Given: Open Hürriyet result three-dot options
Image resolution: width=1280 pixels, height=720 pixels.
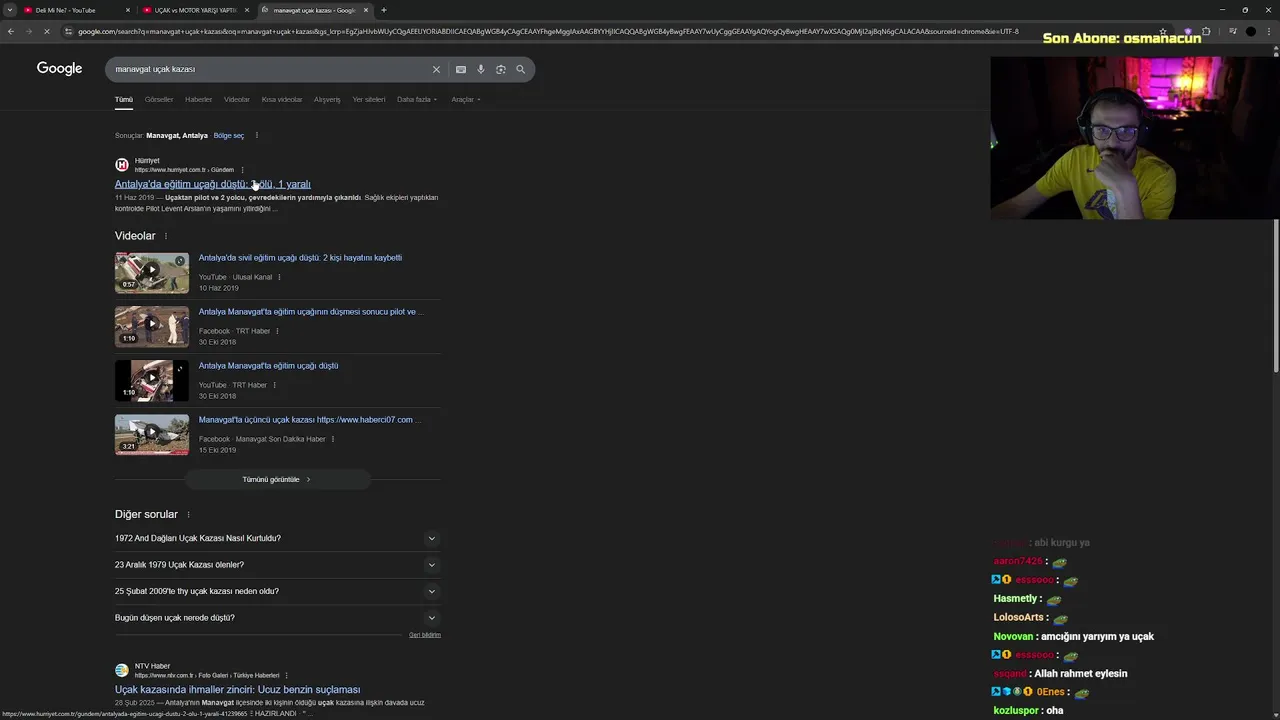Looking at the screenshot, I should [x=242, y=170].
